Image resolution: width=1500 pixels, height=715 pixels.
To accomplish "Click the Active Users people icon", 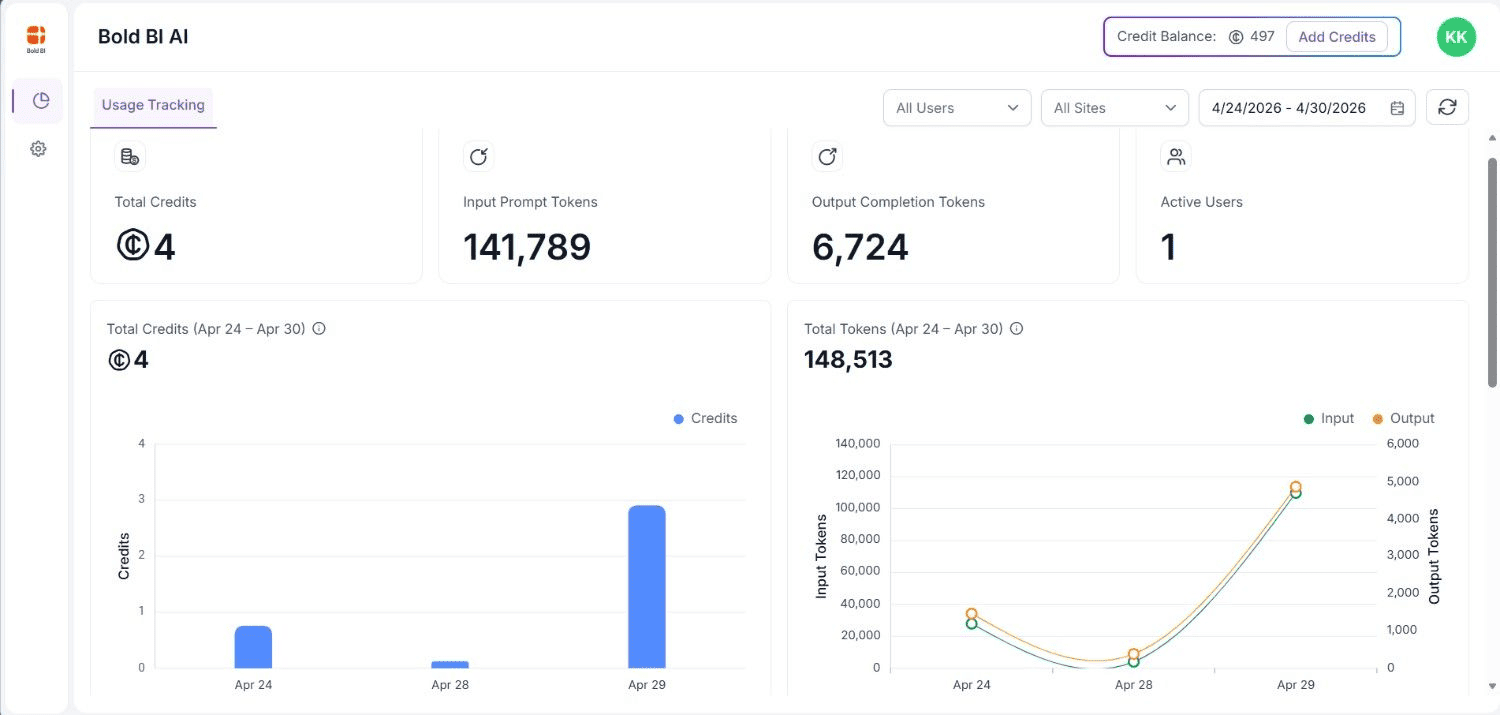I will tap(1176, 156).
